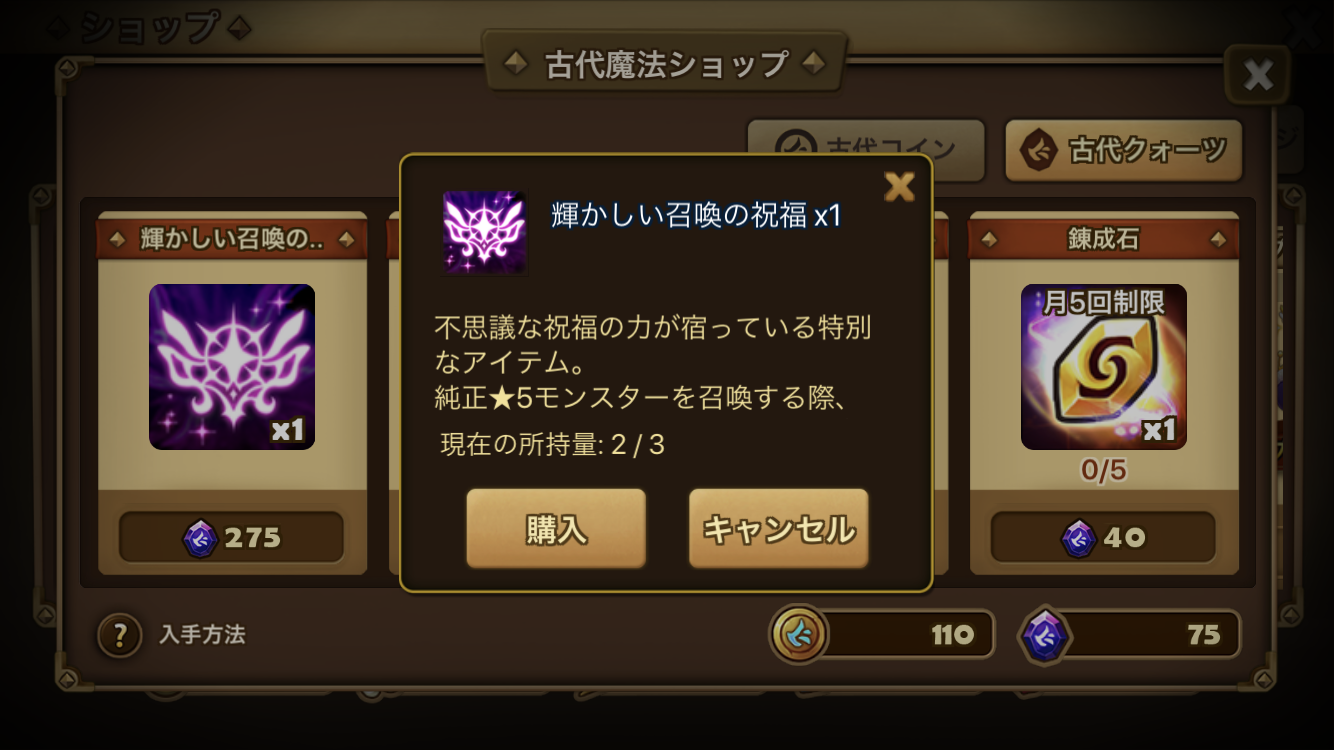Click the 275 quartz price button

tap(231, 538)
